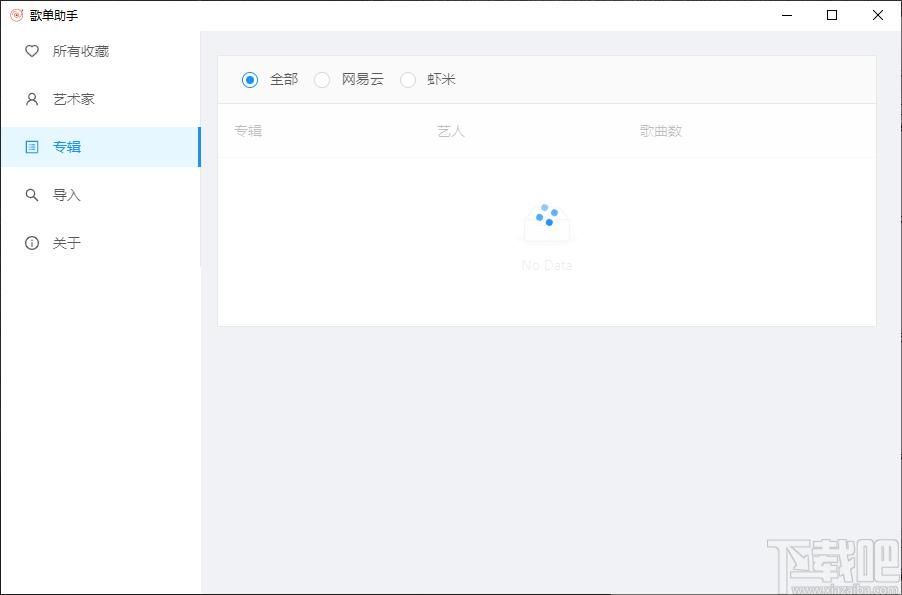Click the info icon beside 关于
Viewport: 902px width, 595px height.
pos(32,243)
